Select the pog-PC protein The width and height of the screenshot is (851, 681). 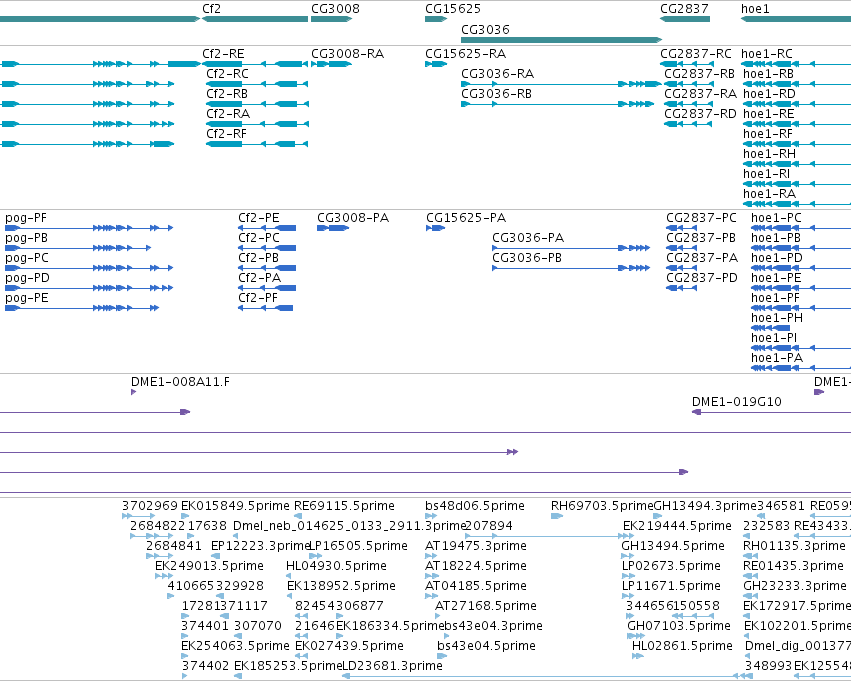[89, 268]
